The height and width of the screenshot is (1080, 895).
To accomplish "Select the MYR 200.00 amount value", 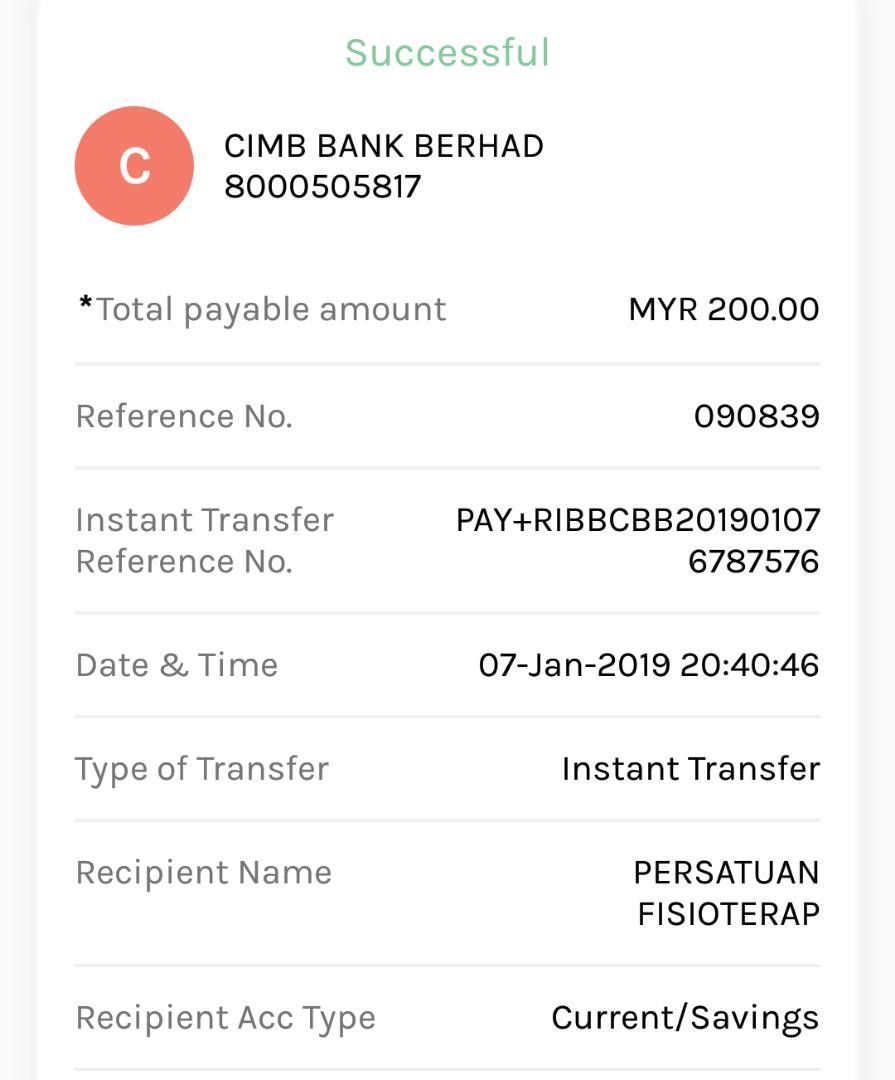I will pyautogui.click(x=723, y=310).
